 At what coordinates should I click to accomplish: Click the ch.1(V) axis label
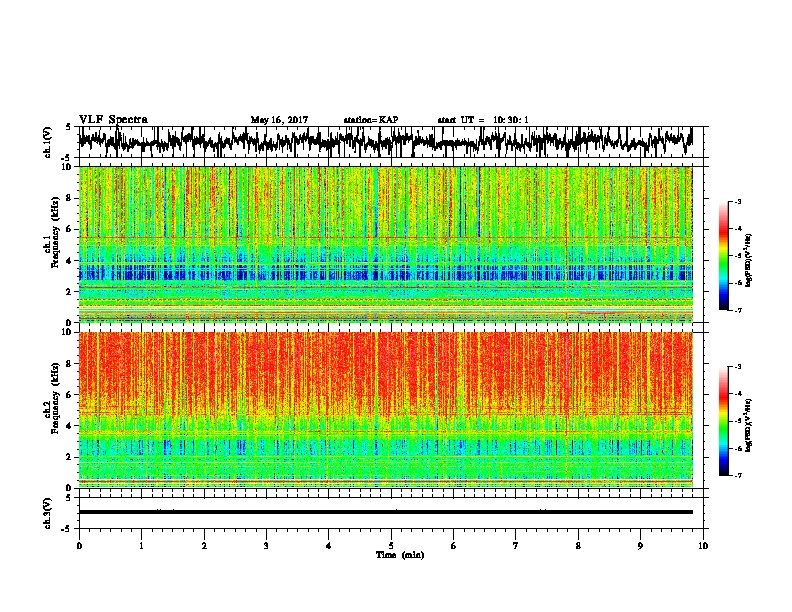(x=48, y=142)
